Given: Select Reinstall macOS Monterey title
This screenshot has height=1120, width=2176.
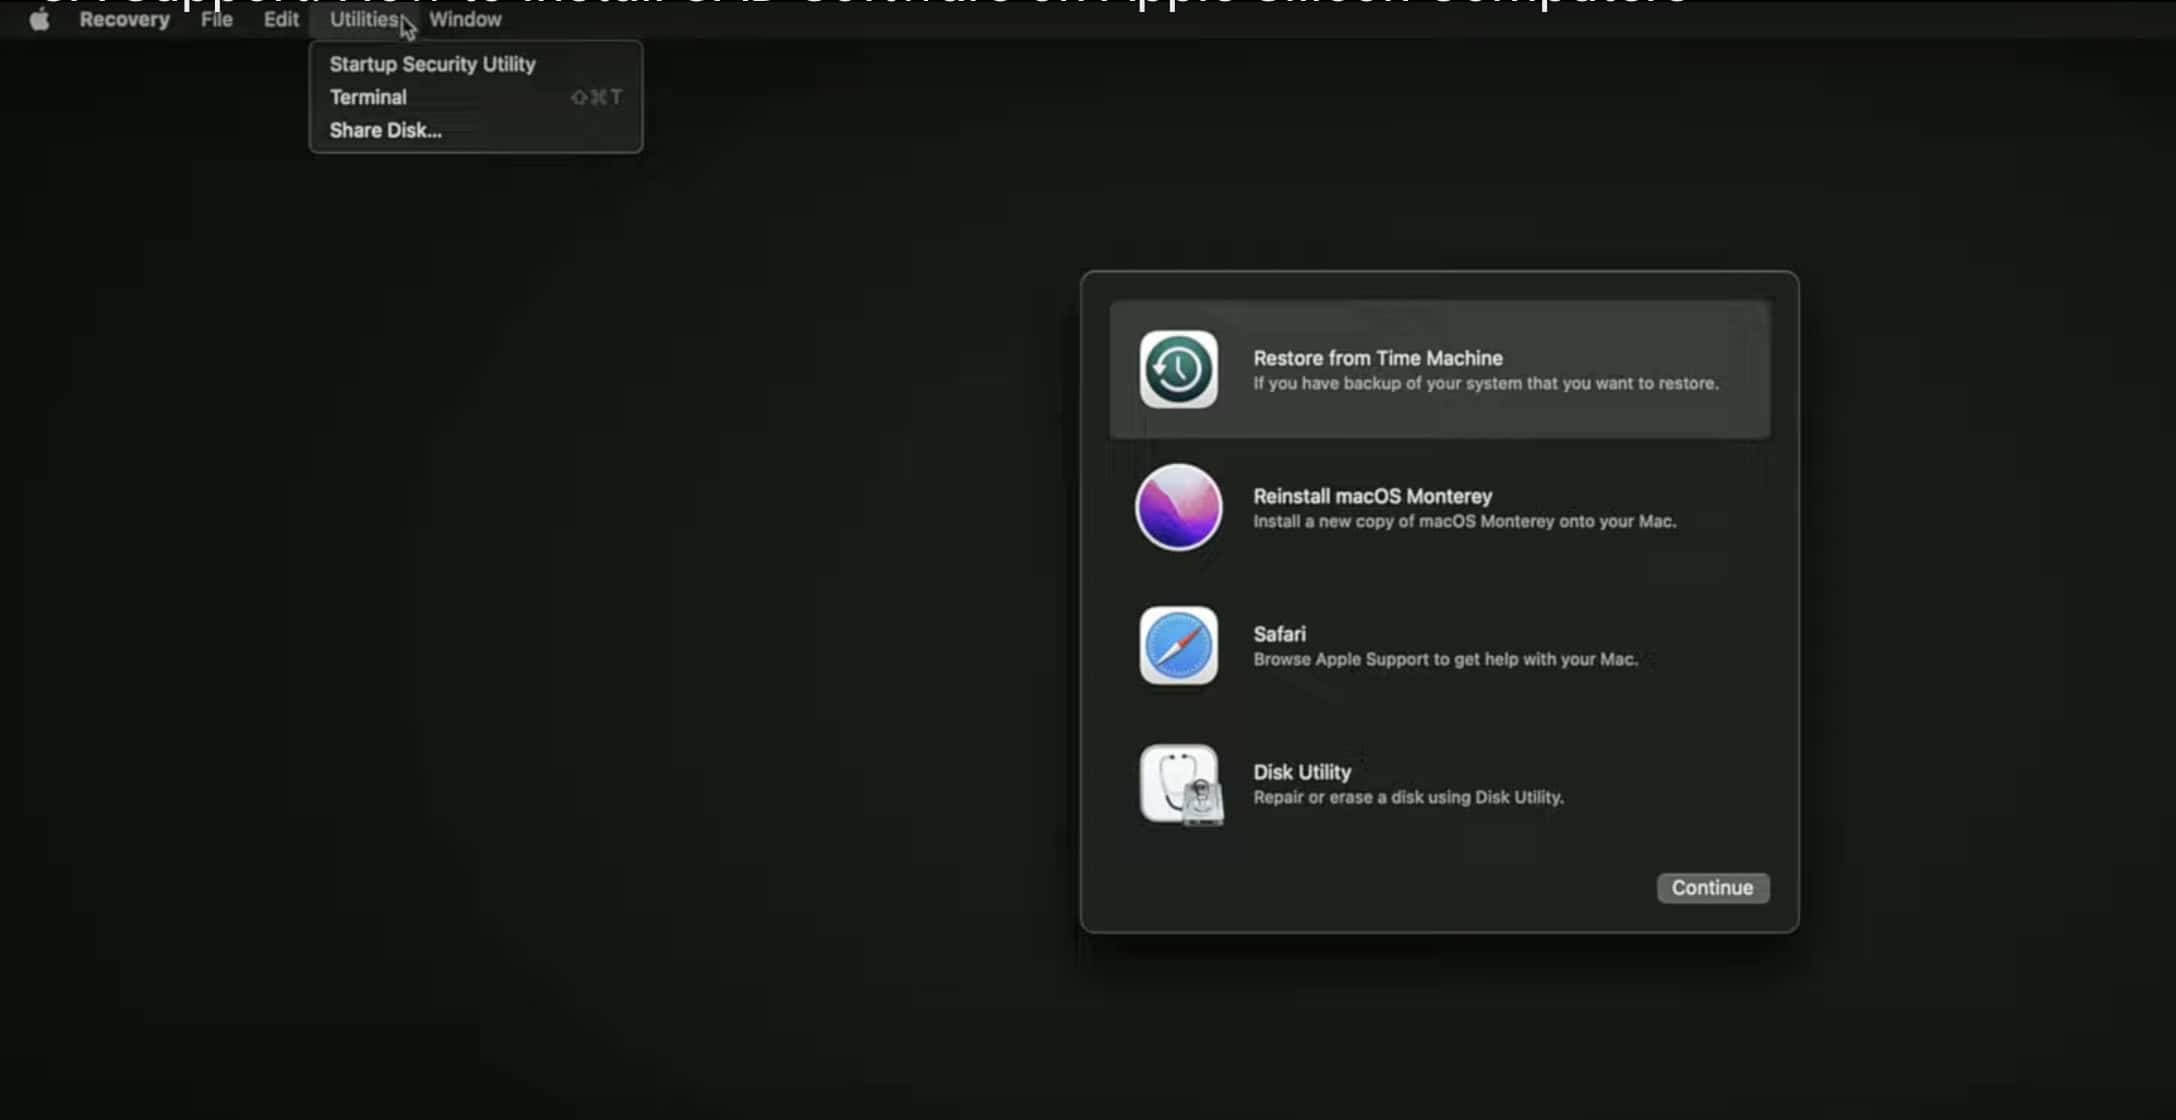Looking at the screenshot, I should click(1372, 496).
